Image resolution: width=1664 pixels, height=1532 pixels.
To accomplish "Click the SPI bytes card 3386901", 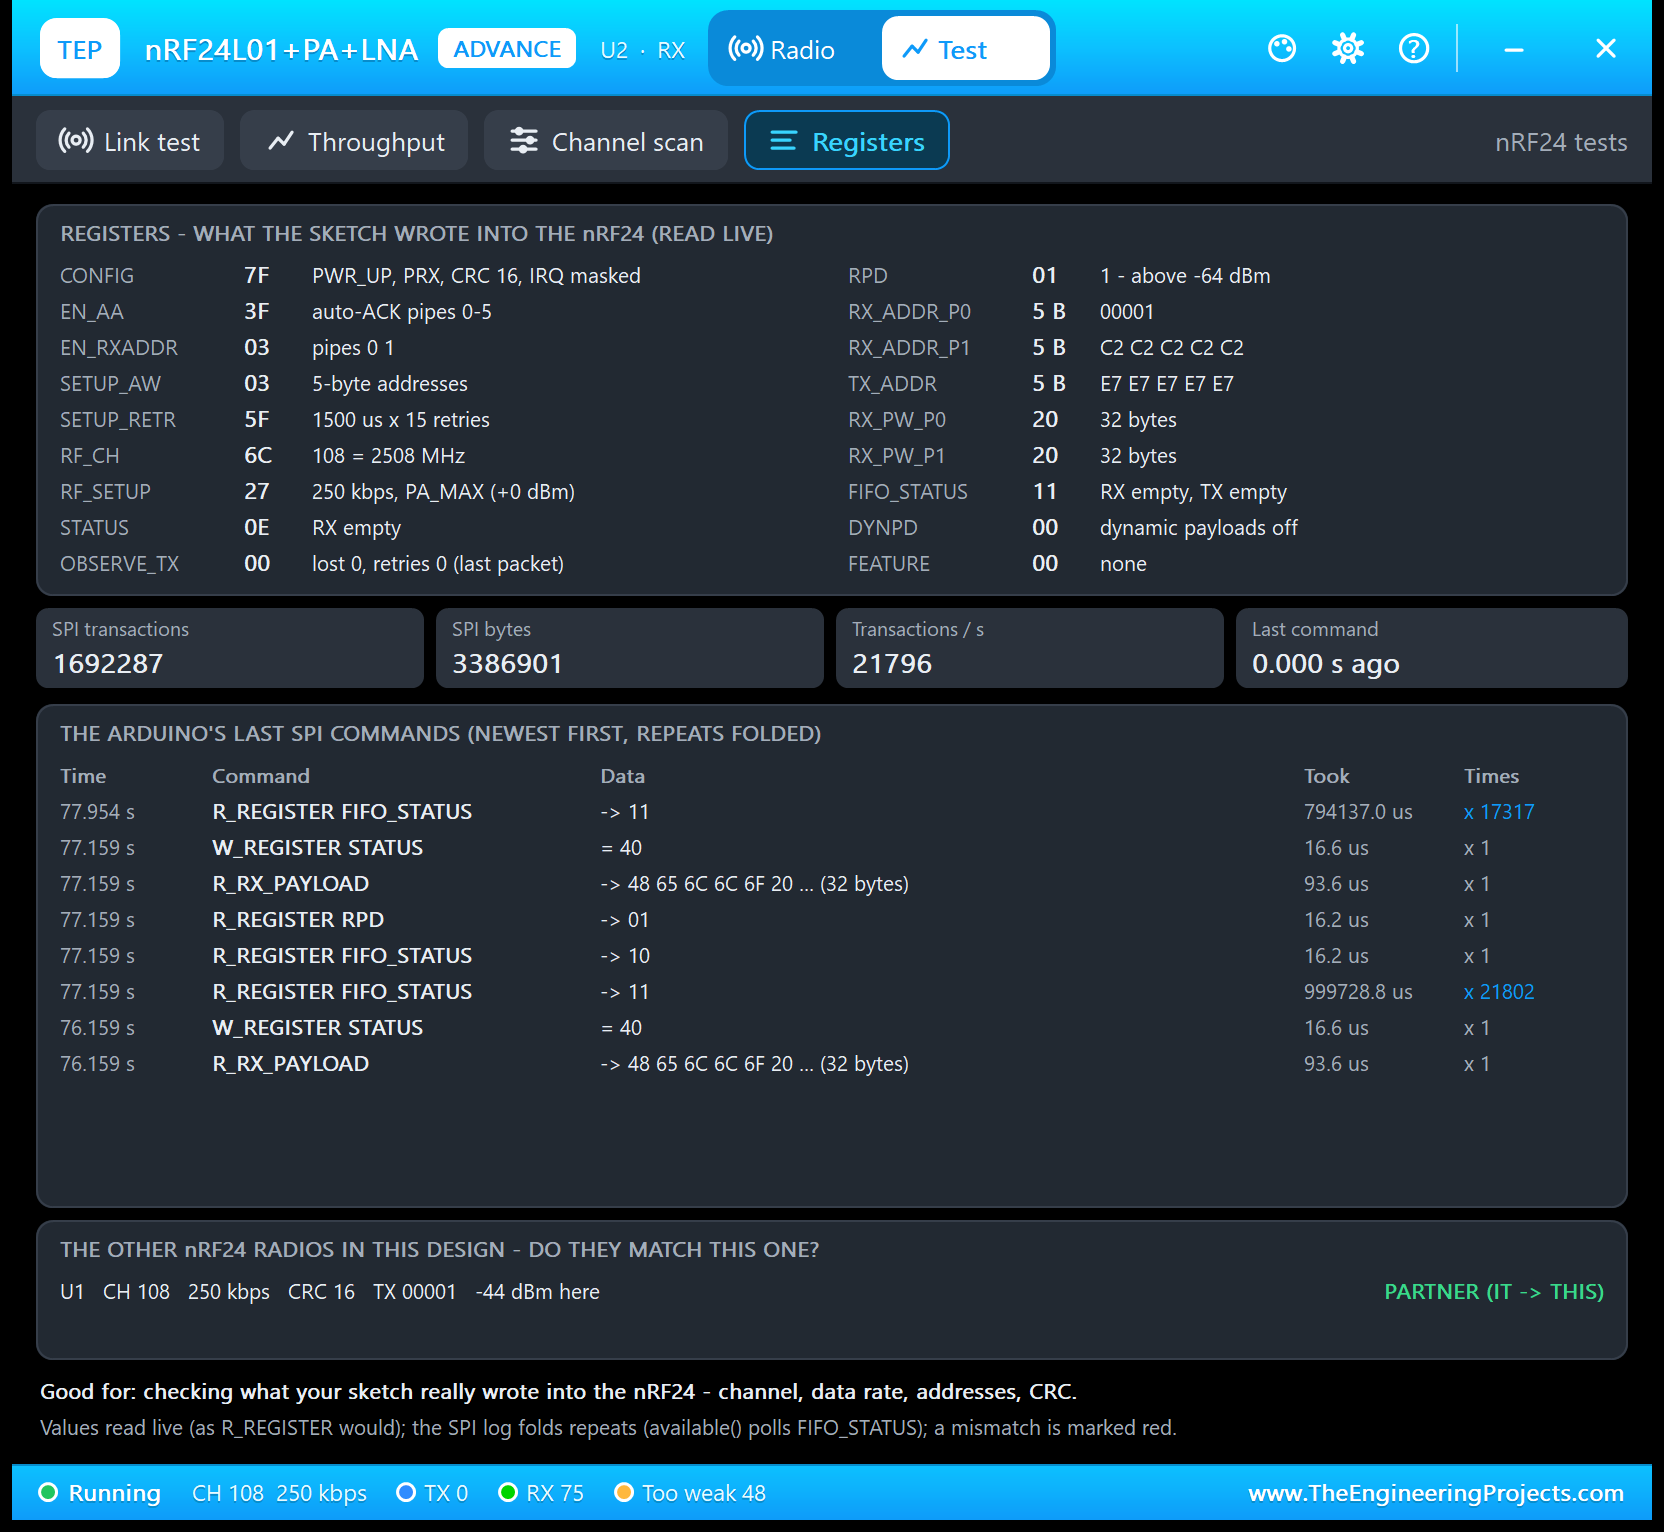I will (x=630, y=648).
